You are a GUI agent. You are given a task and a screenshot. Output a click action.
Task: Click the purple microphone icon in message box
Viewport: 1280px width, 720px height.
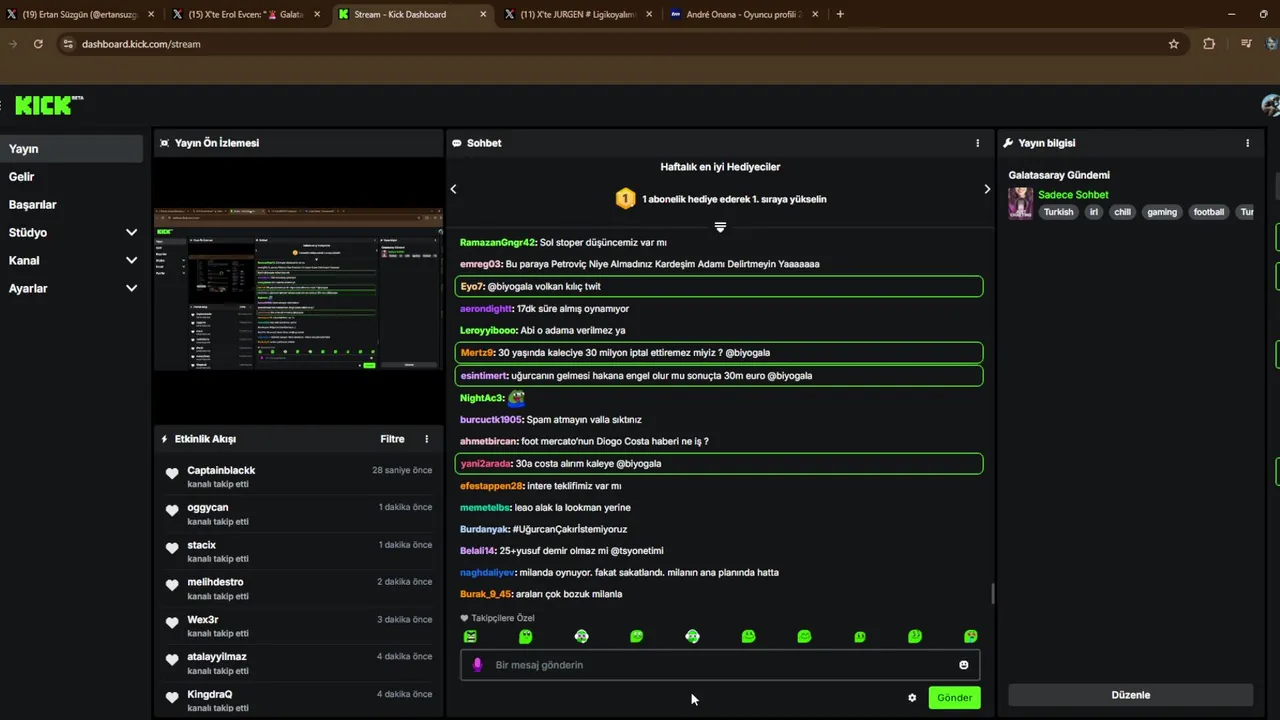(x=477, y=665)
